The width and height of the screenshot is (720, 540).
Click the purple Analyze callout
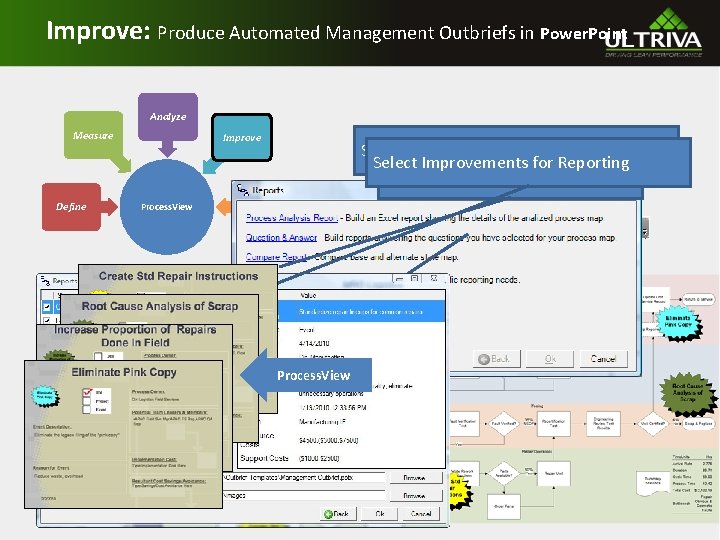168,117
